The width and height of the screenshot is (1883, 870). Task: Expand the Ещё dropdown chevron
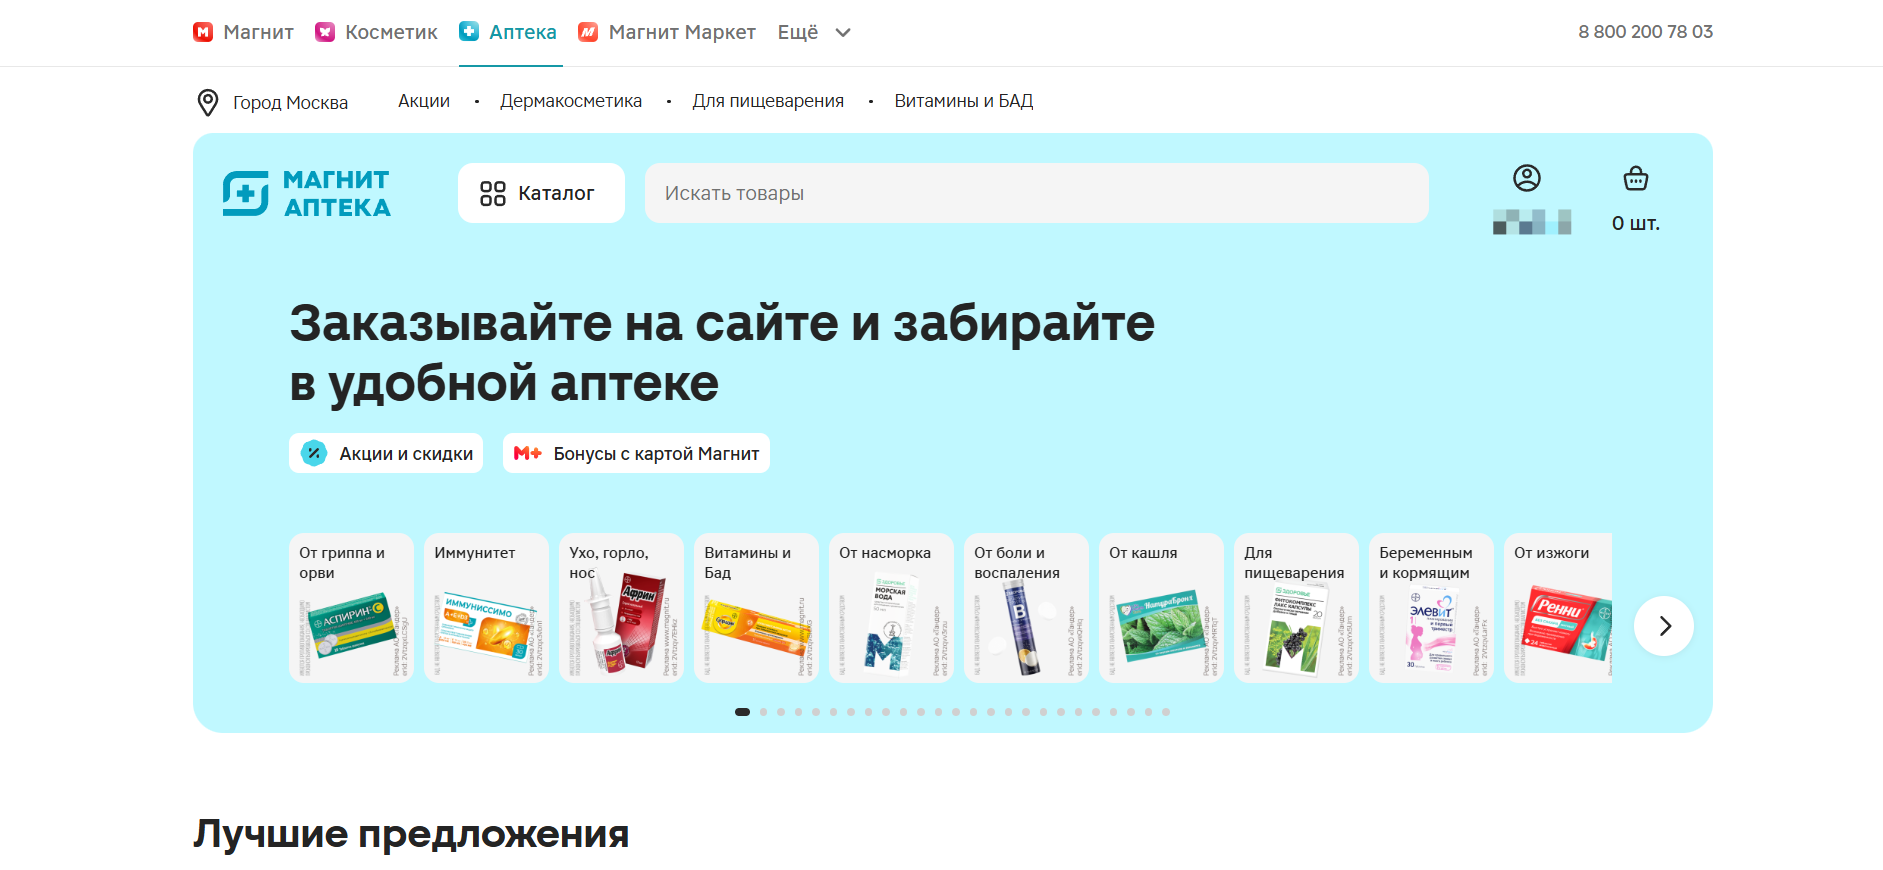[x=843, y=33]
